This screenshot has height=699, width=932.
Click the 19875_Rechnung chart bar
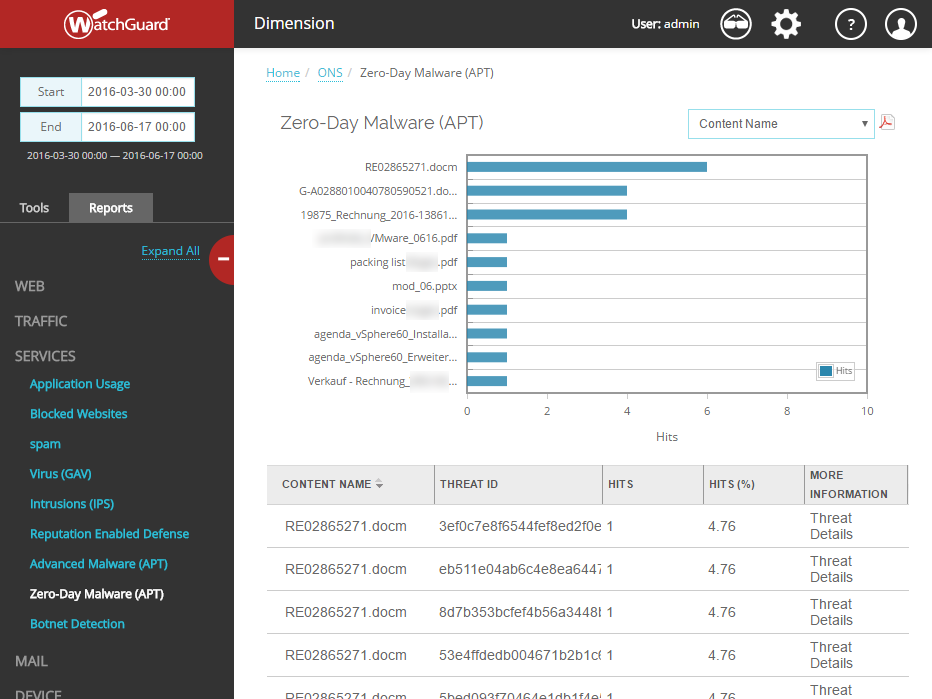click(547, 215)
